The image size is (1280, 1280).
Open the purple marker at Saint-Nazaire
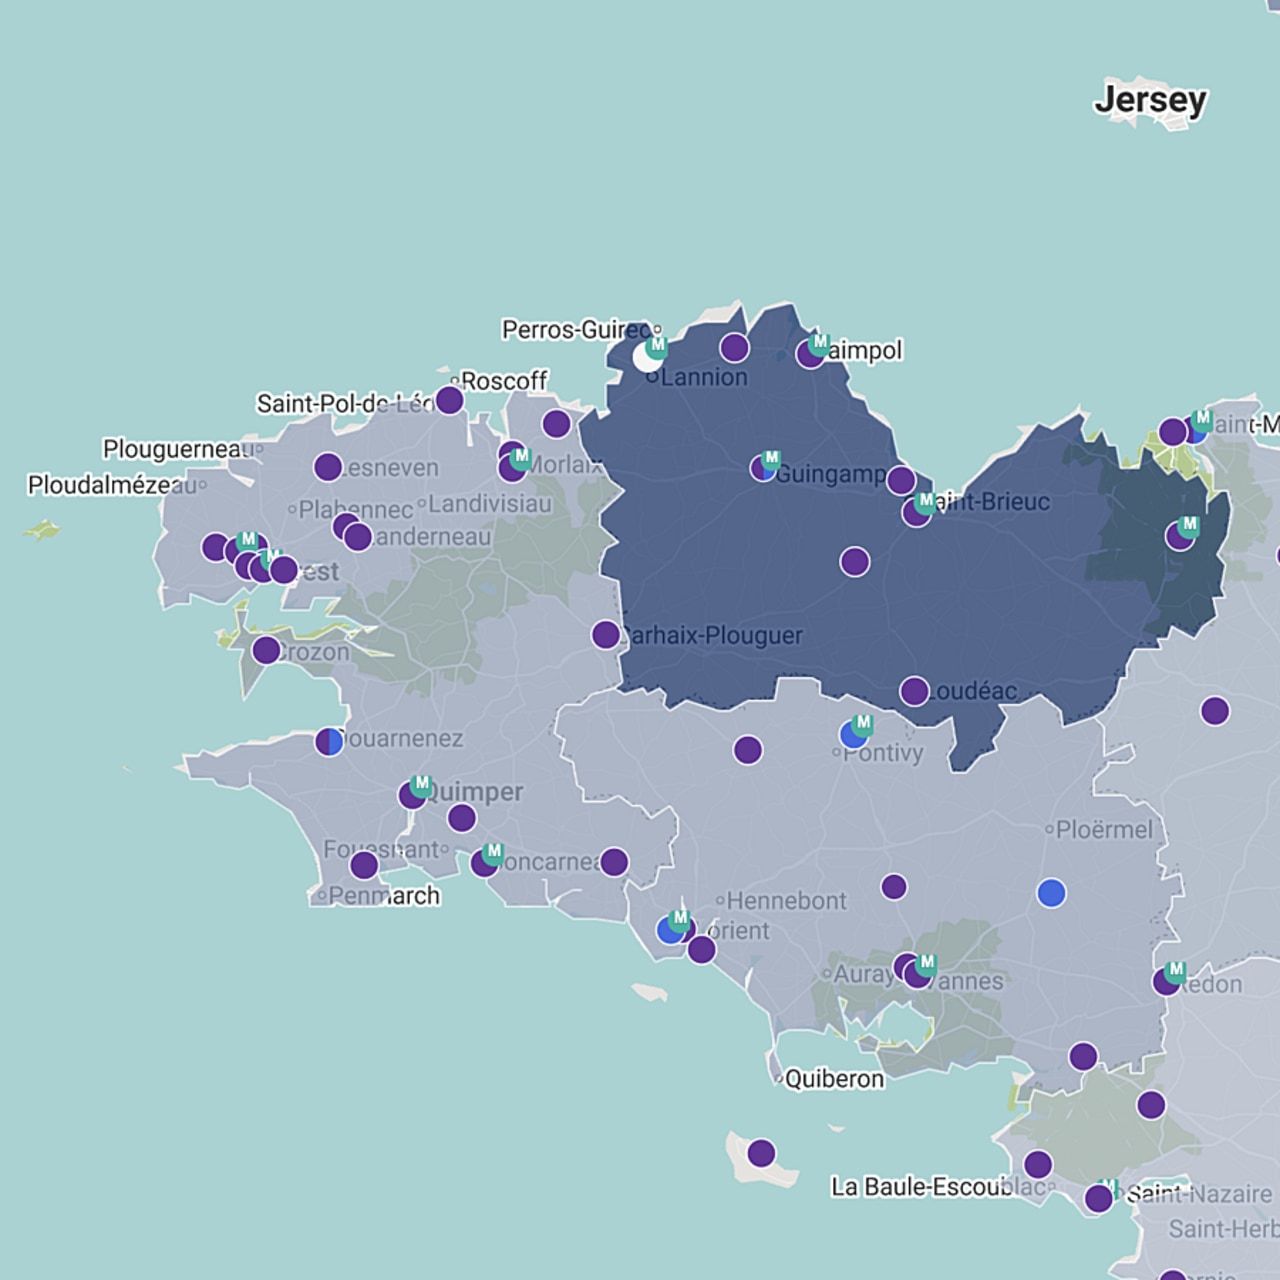point(1098,1198)
